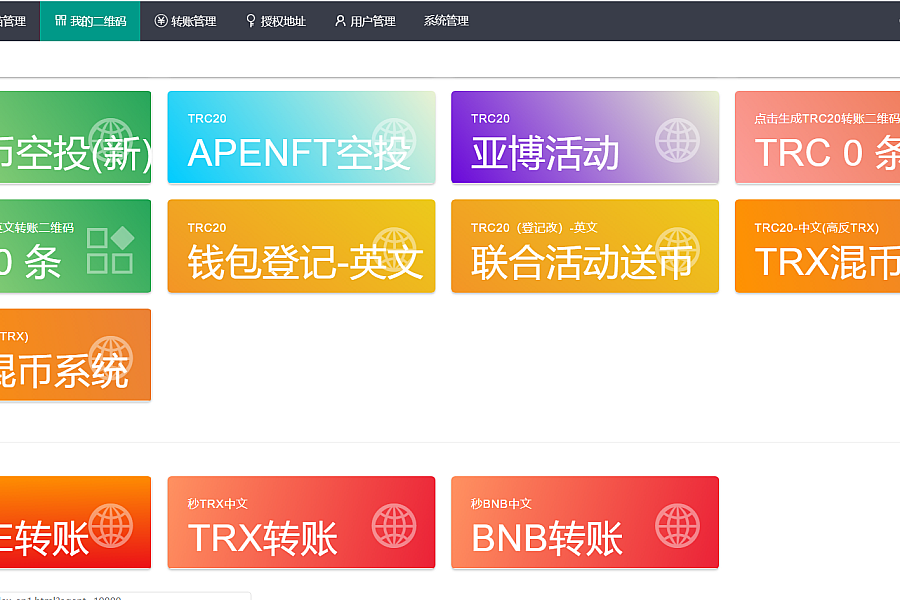Click the globe icon on the card left of TRX转账

pos(111,525)
